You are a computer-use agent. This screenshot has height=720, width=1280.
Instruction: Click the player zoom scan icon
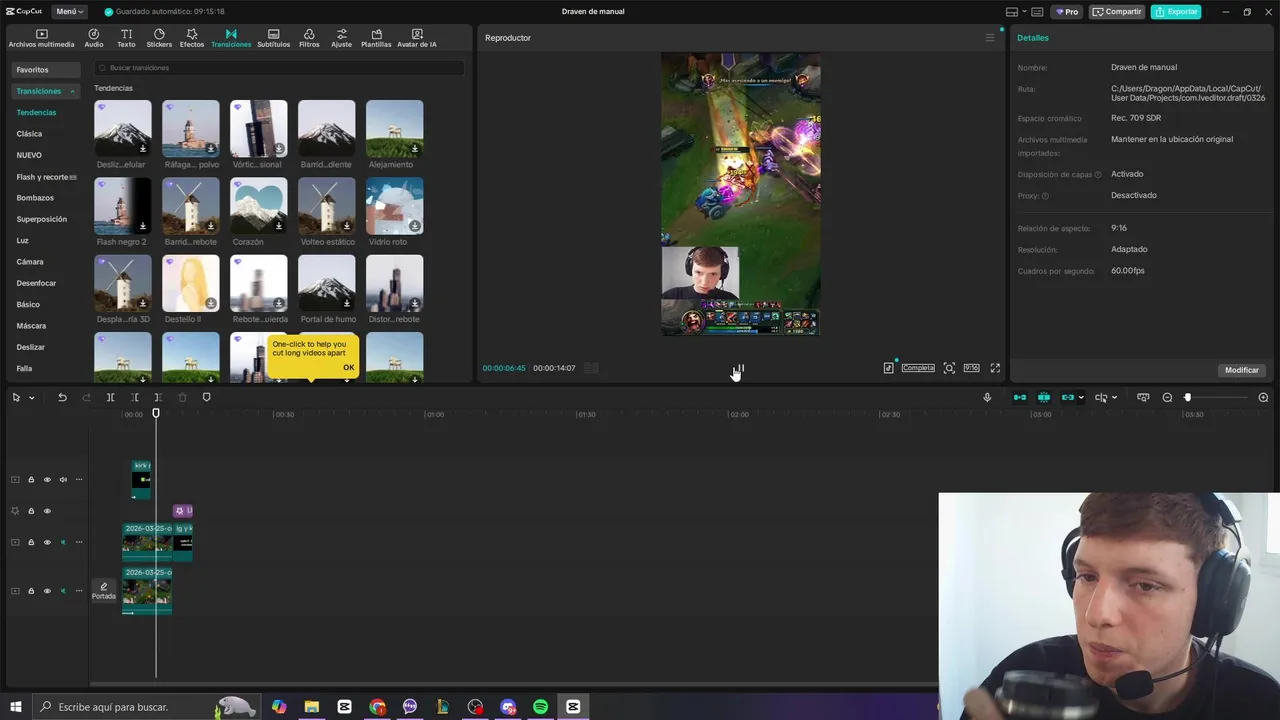949,368
